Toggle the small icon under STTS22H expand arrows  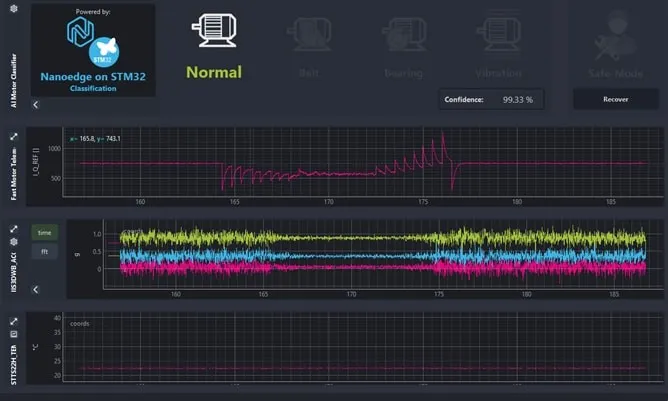pyautogui.click(x=14, y=336)
